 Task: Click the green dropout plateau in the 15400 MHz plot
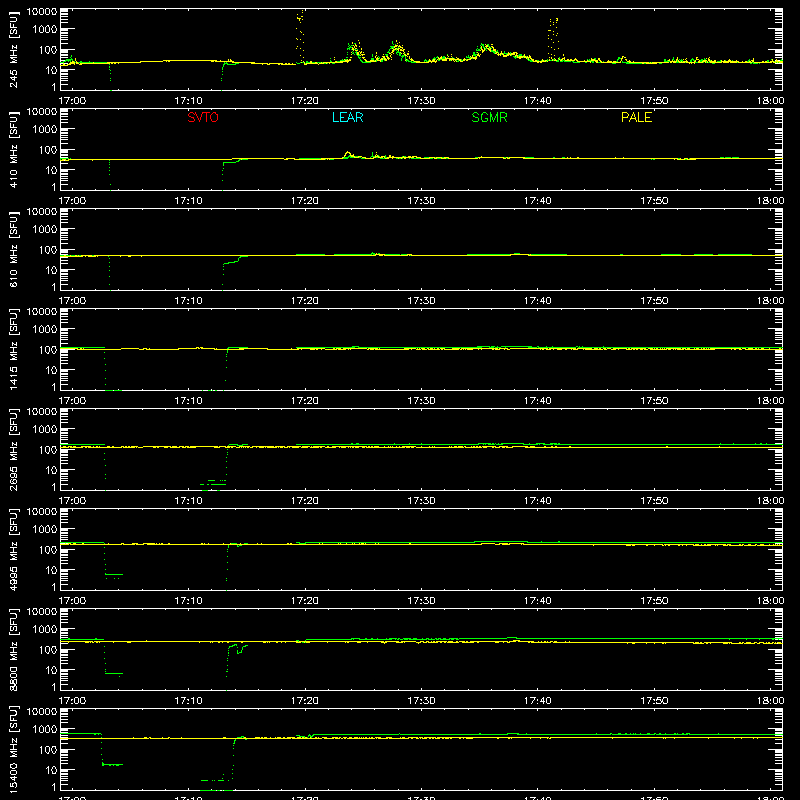pos(113,764)
